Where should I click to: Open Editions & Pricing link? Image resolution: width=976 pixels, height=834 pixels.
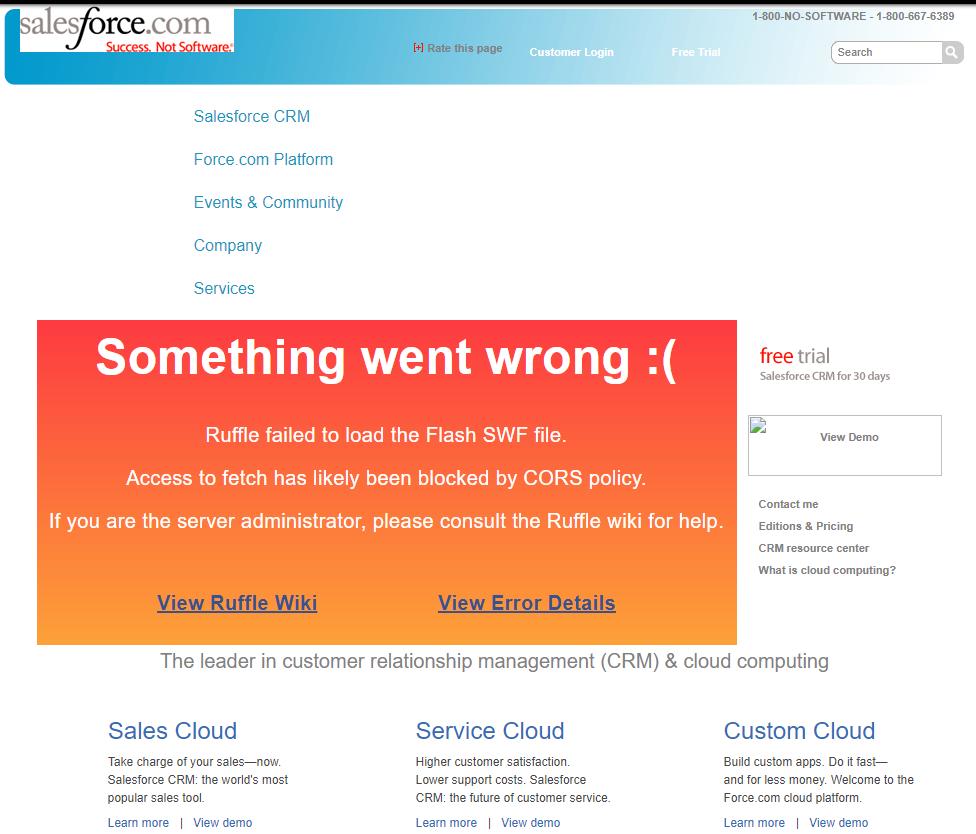(x=805, y=526)
